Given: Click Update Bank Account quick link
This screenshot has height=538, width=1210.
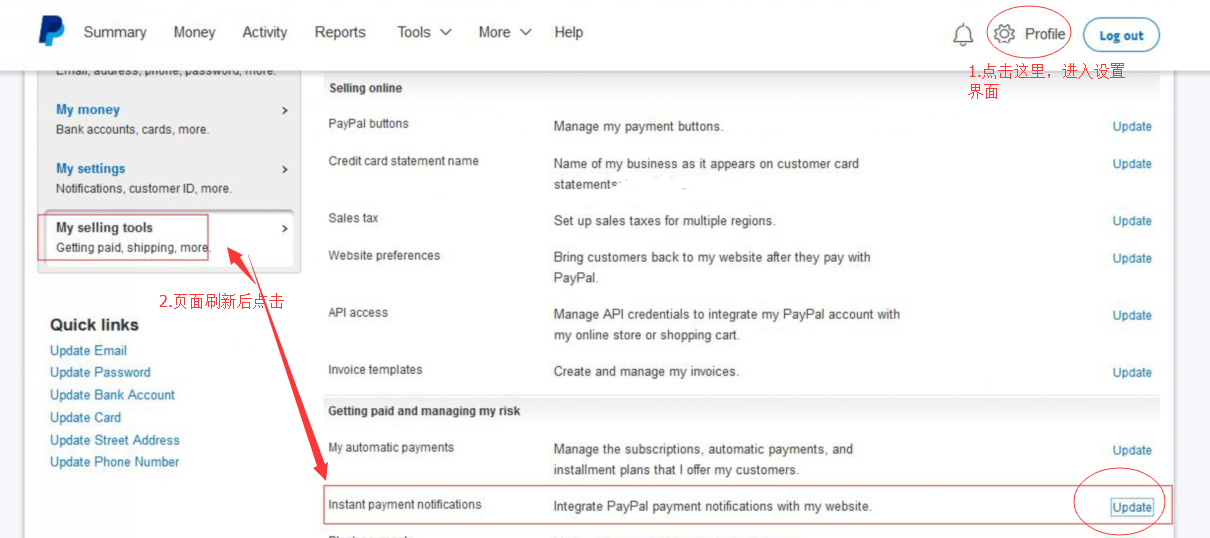Looking at the screenshot, I should pos(112,395).
